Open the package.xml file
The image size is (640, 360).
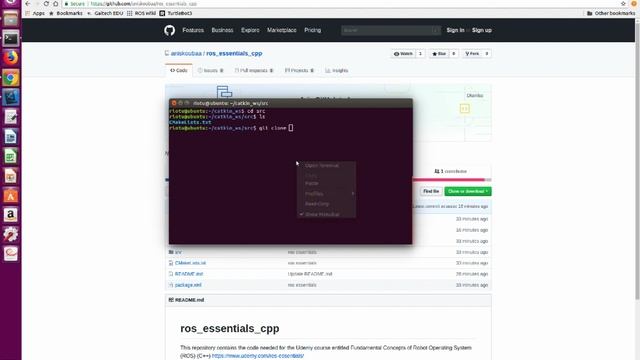pos(188,285)
